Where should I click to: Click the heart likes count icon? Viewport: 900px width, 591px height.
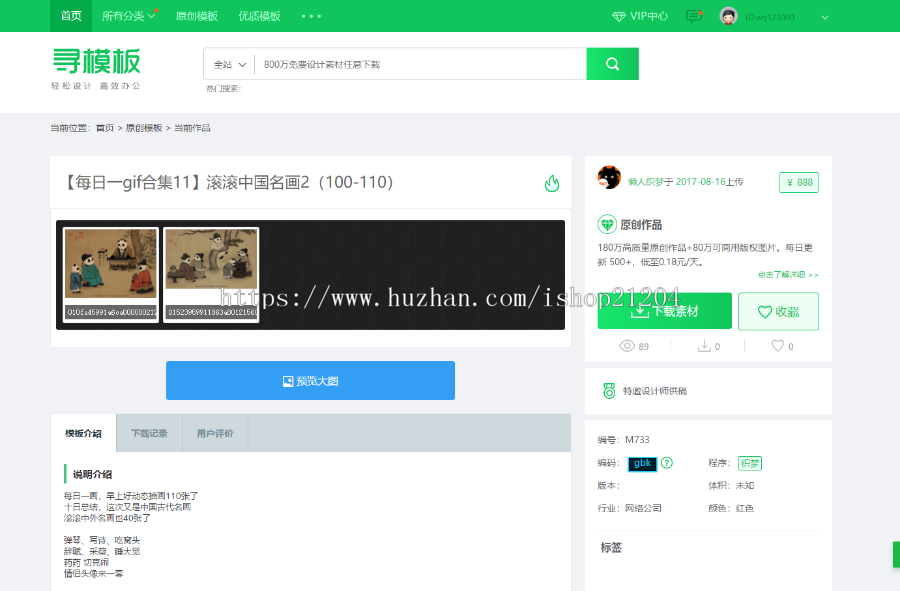click(777, 345)
